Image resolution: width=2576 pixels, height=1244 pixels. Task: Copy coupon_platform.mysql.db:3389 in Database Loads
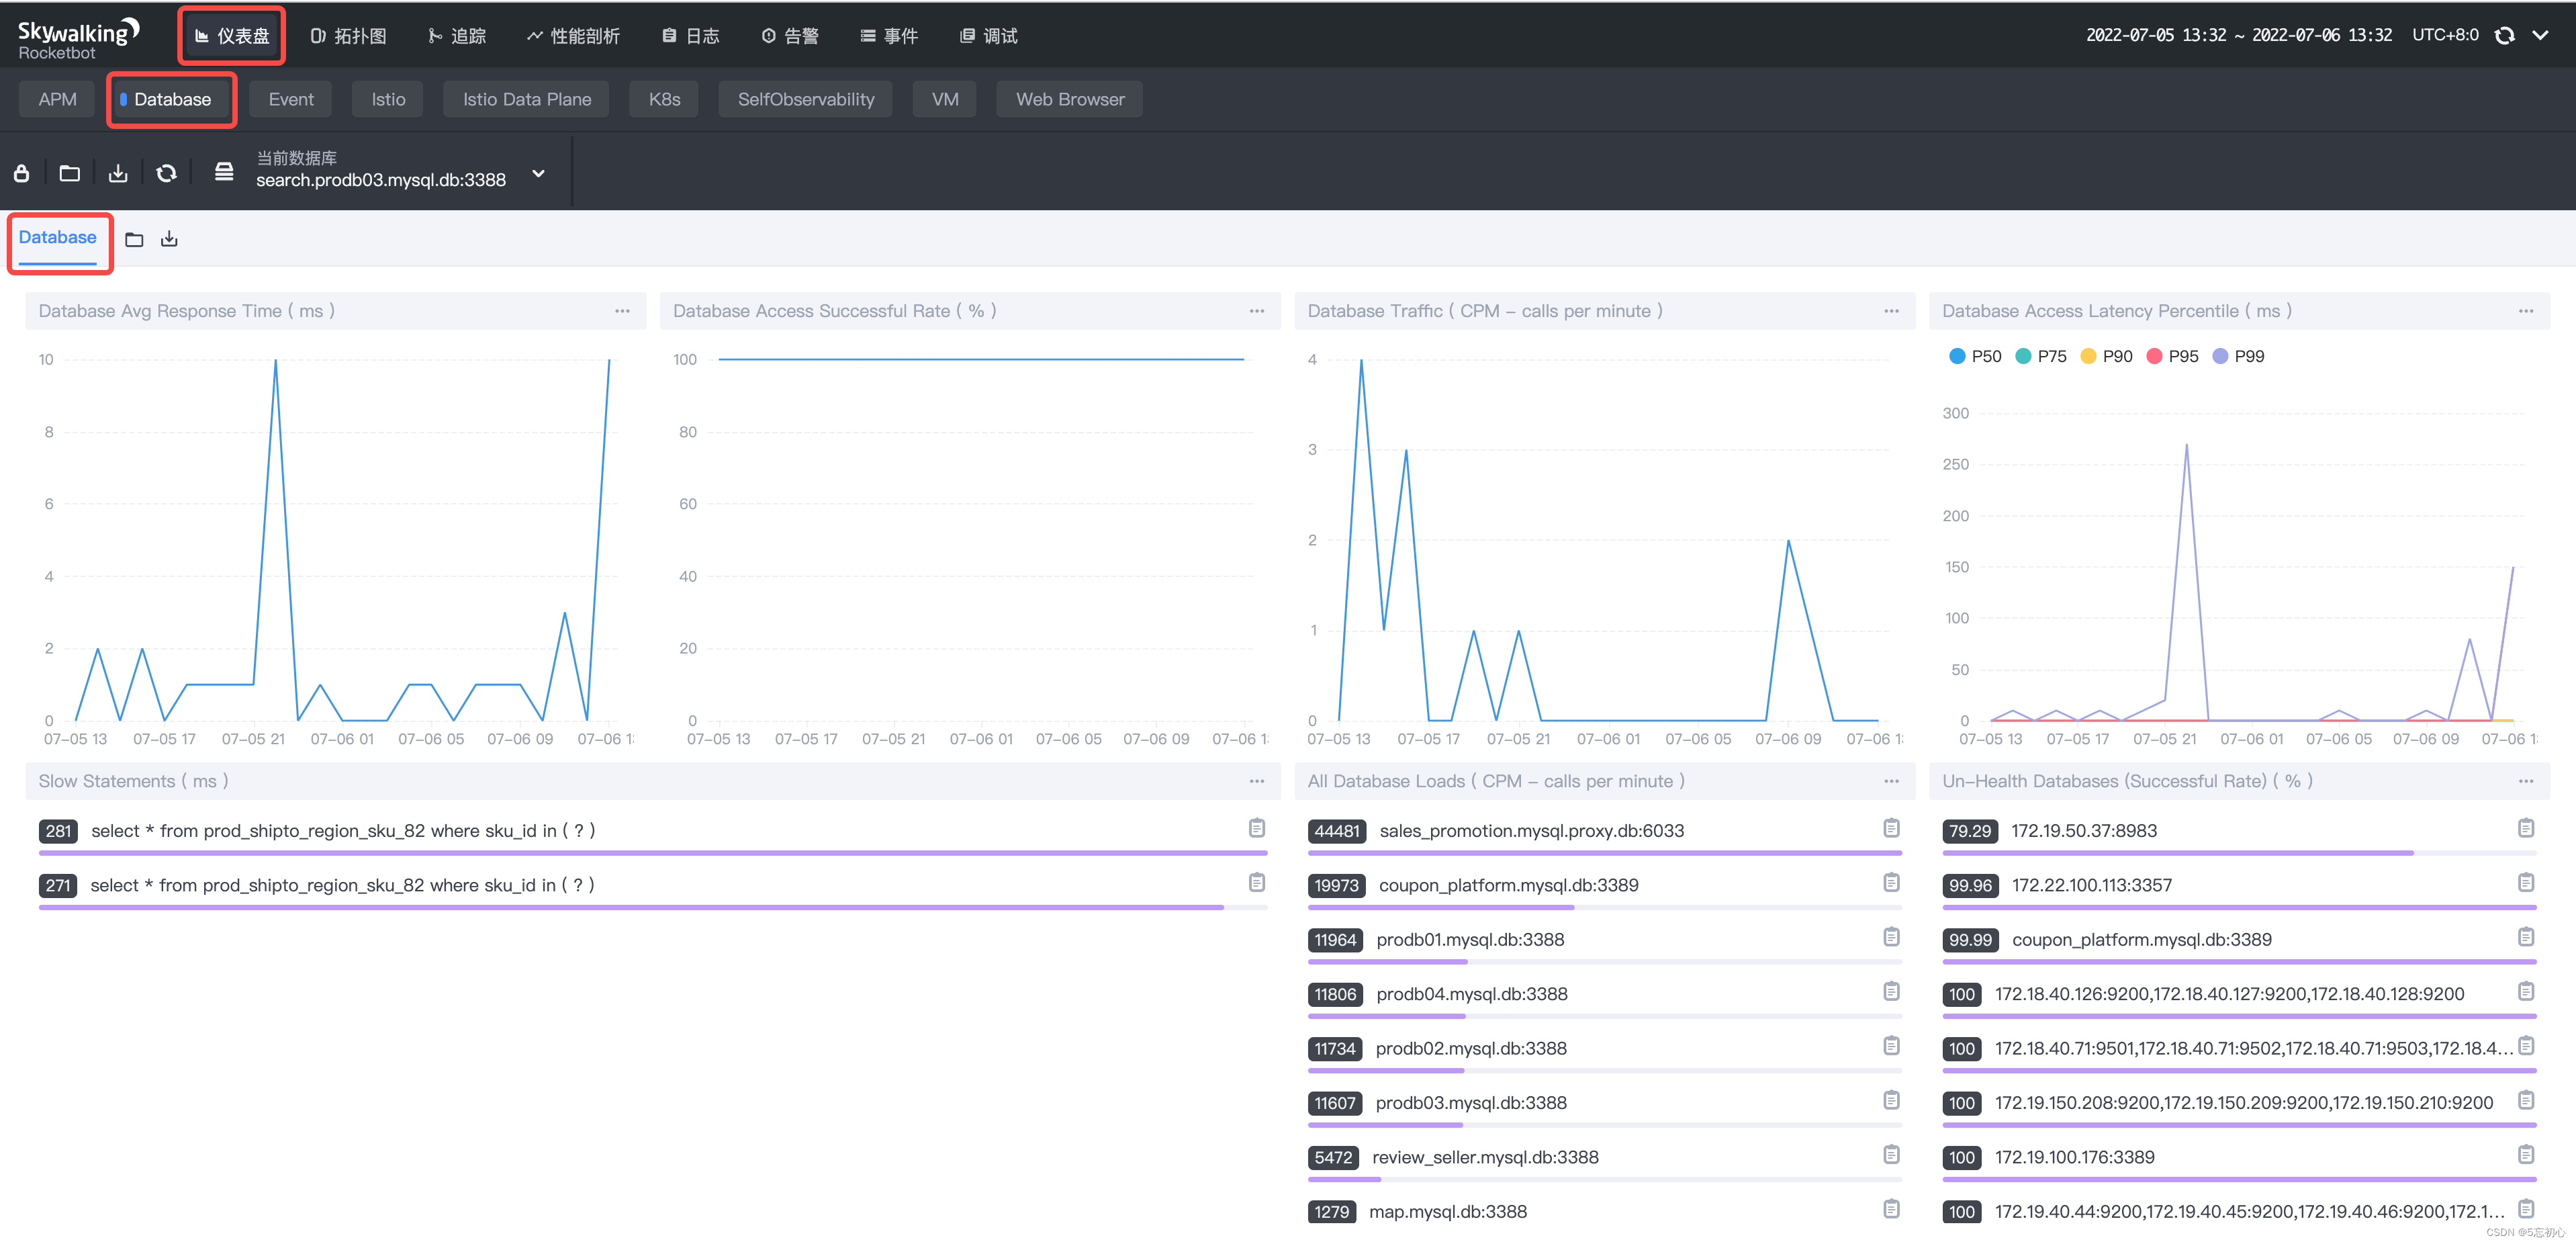pos(1891,882)
